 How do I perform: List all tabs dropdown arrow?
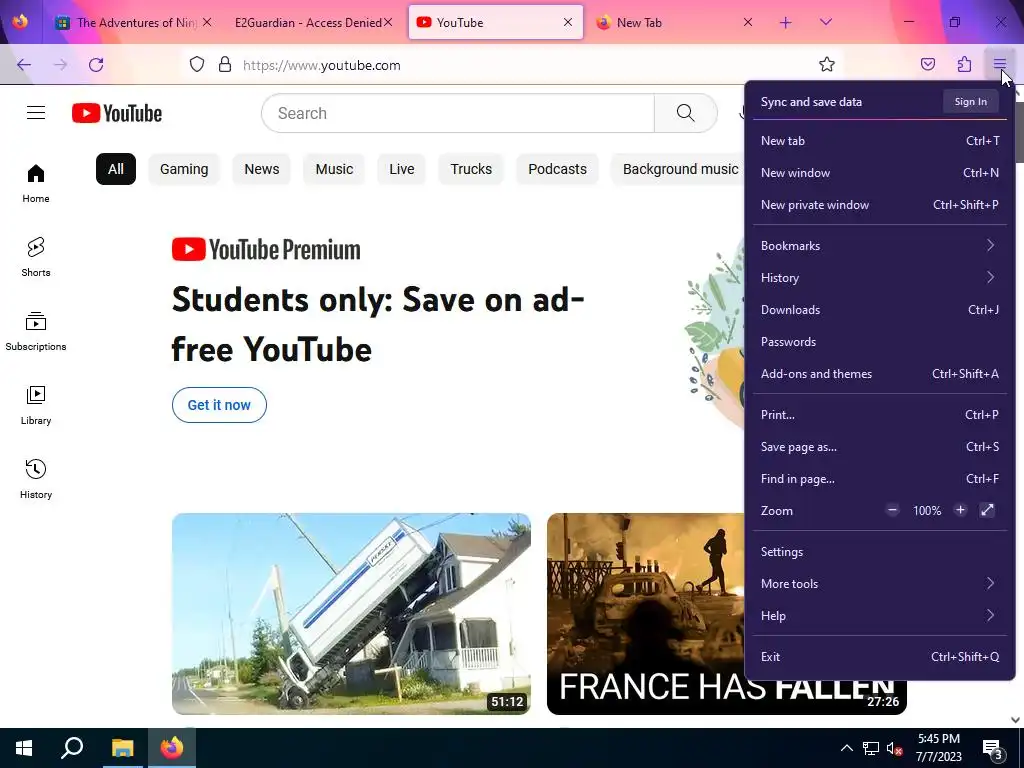click(825, 23)
